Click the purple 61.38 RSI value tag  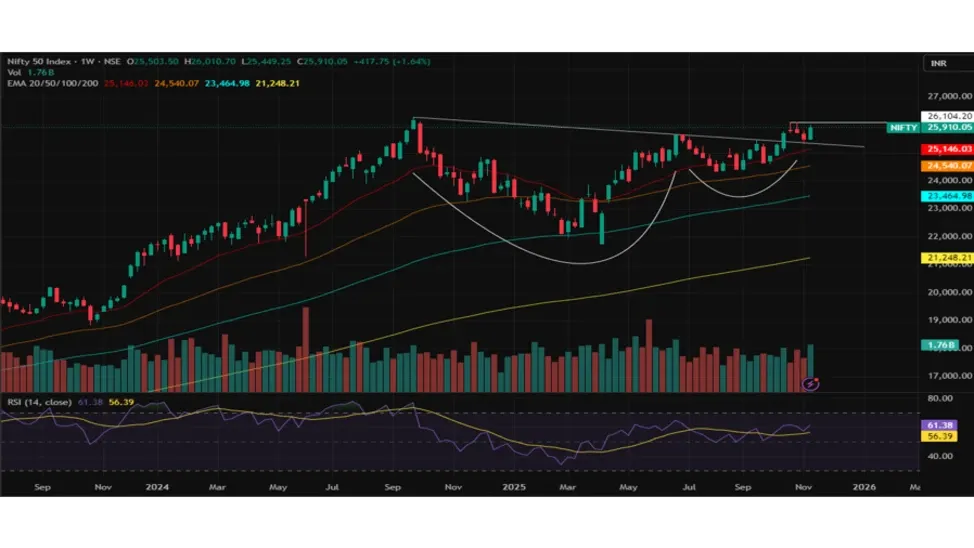click(x=940, y=424)
